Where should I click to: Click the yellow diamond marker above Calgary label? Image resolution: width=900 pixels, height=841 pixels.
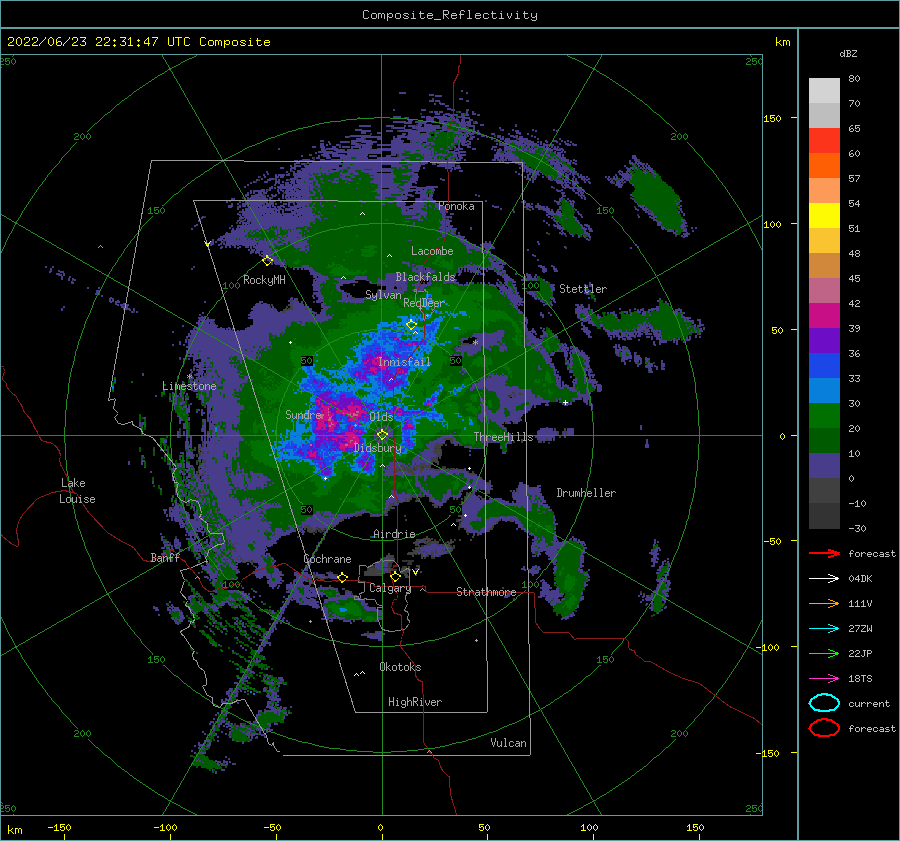(x=395, y=576)
